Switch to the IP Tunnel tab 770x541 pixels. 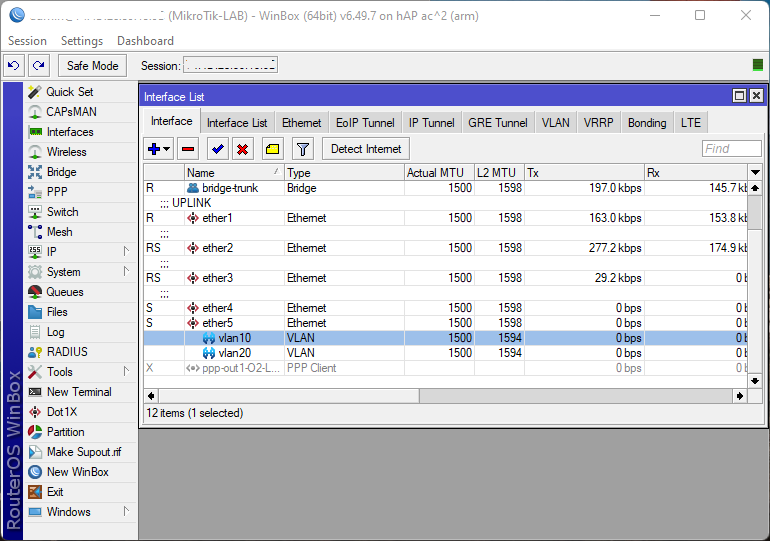pos(432,123)
